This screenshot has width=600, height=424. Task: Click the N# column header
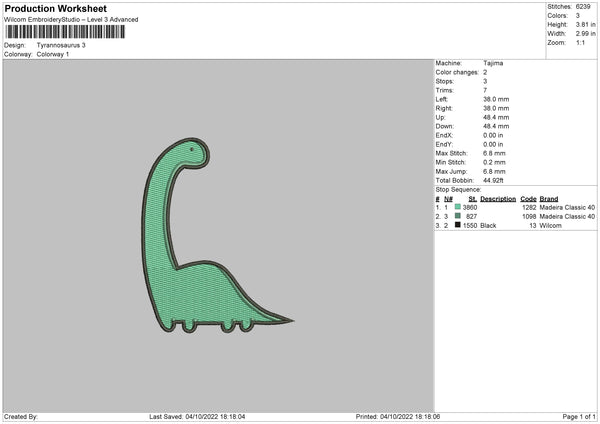[x=448, y=198]
